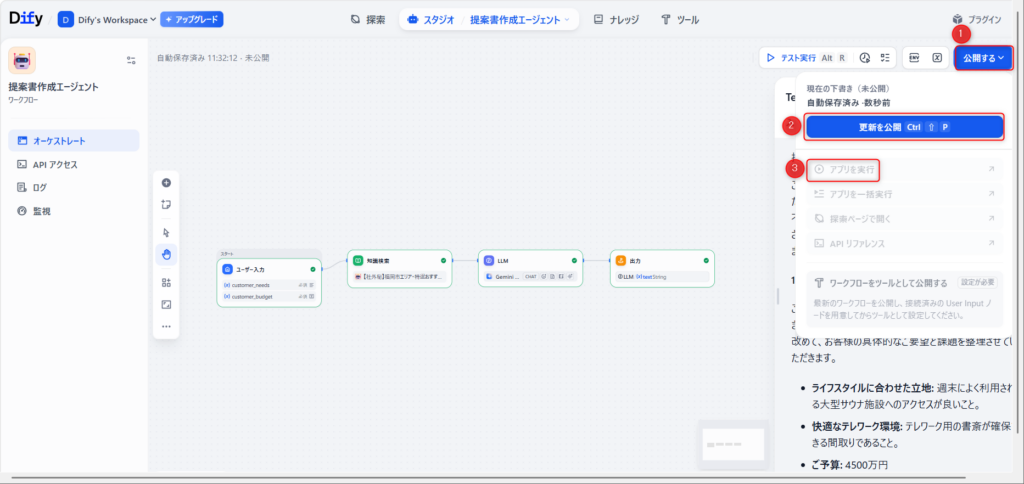Open the ENV environment variables button
The height and width of the screenshot is (484, 1024).
tap(914, 58)
